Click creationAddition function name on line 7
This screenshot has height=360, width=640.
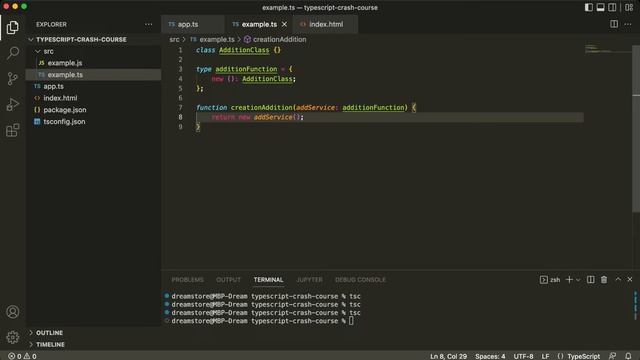262,108
